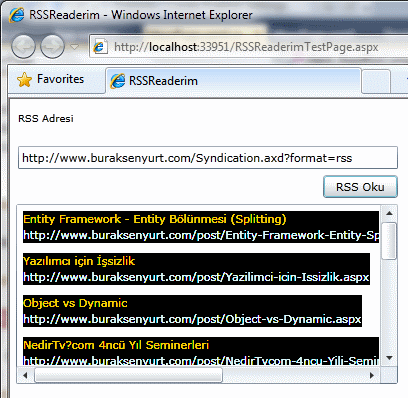Click the list's scroll up arrow
Viewport: 408px width, 398px height.
(389, 213)
